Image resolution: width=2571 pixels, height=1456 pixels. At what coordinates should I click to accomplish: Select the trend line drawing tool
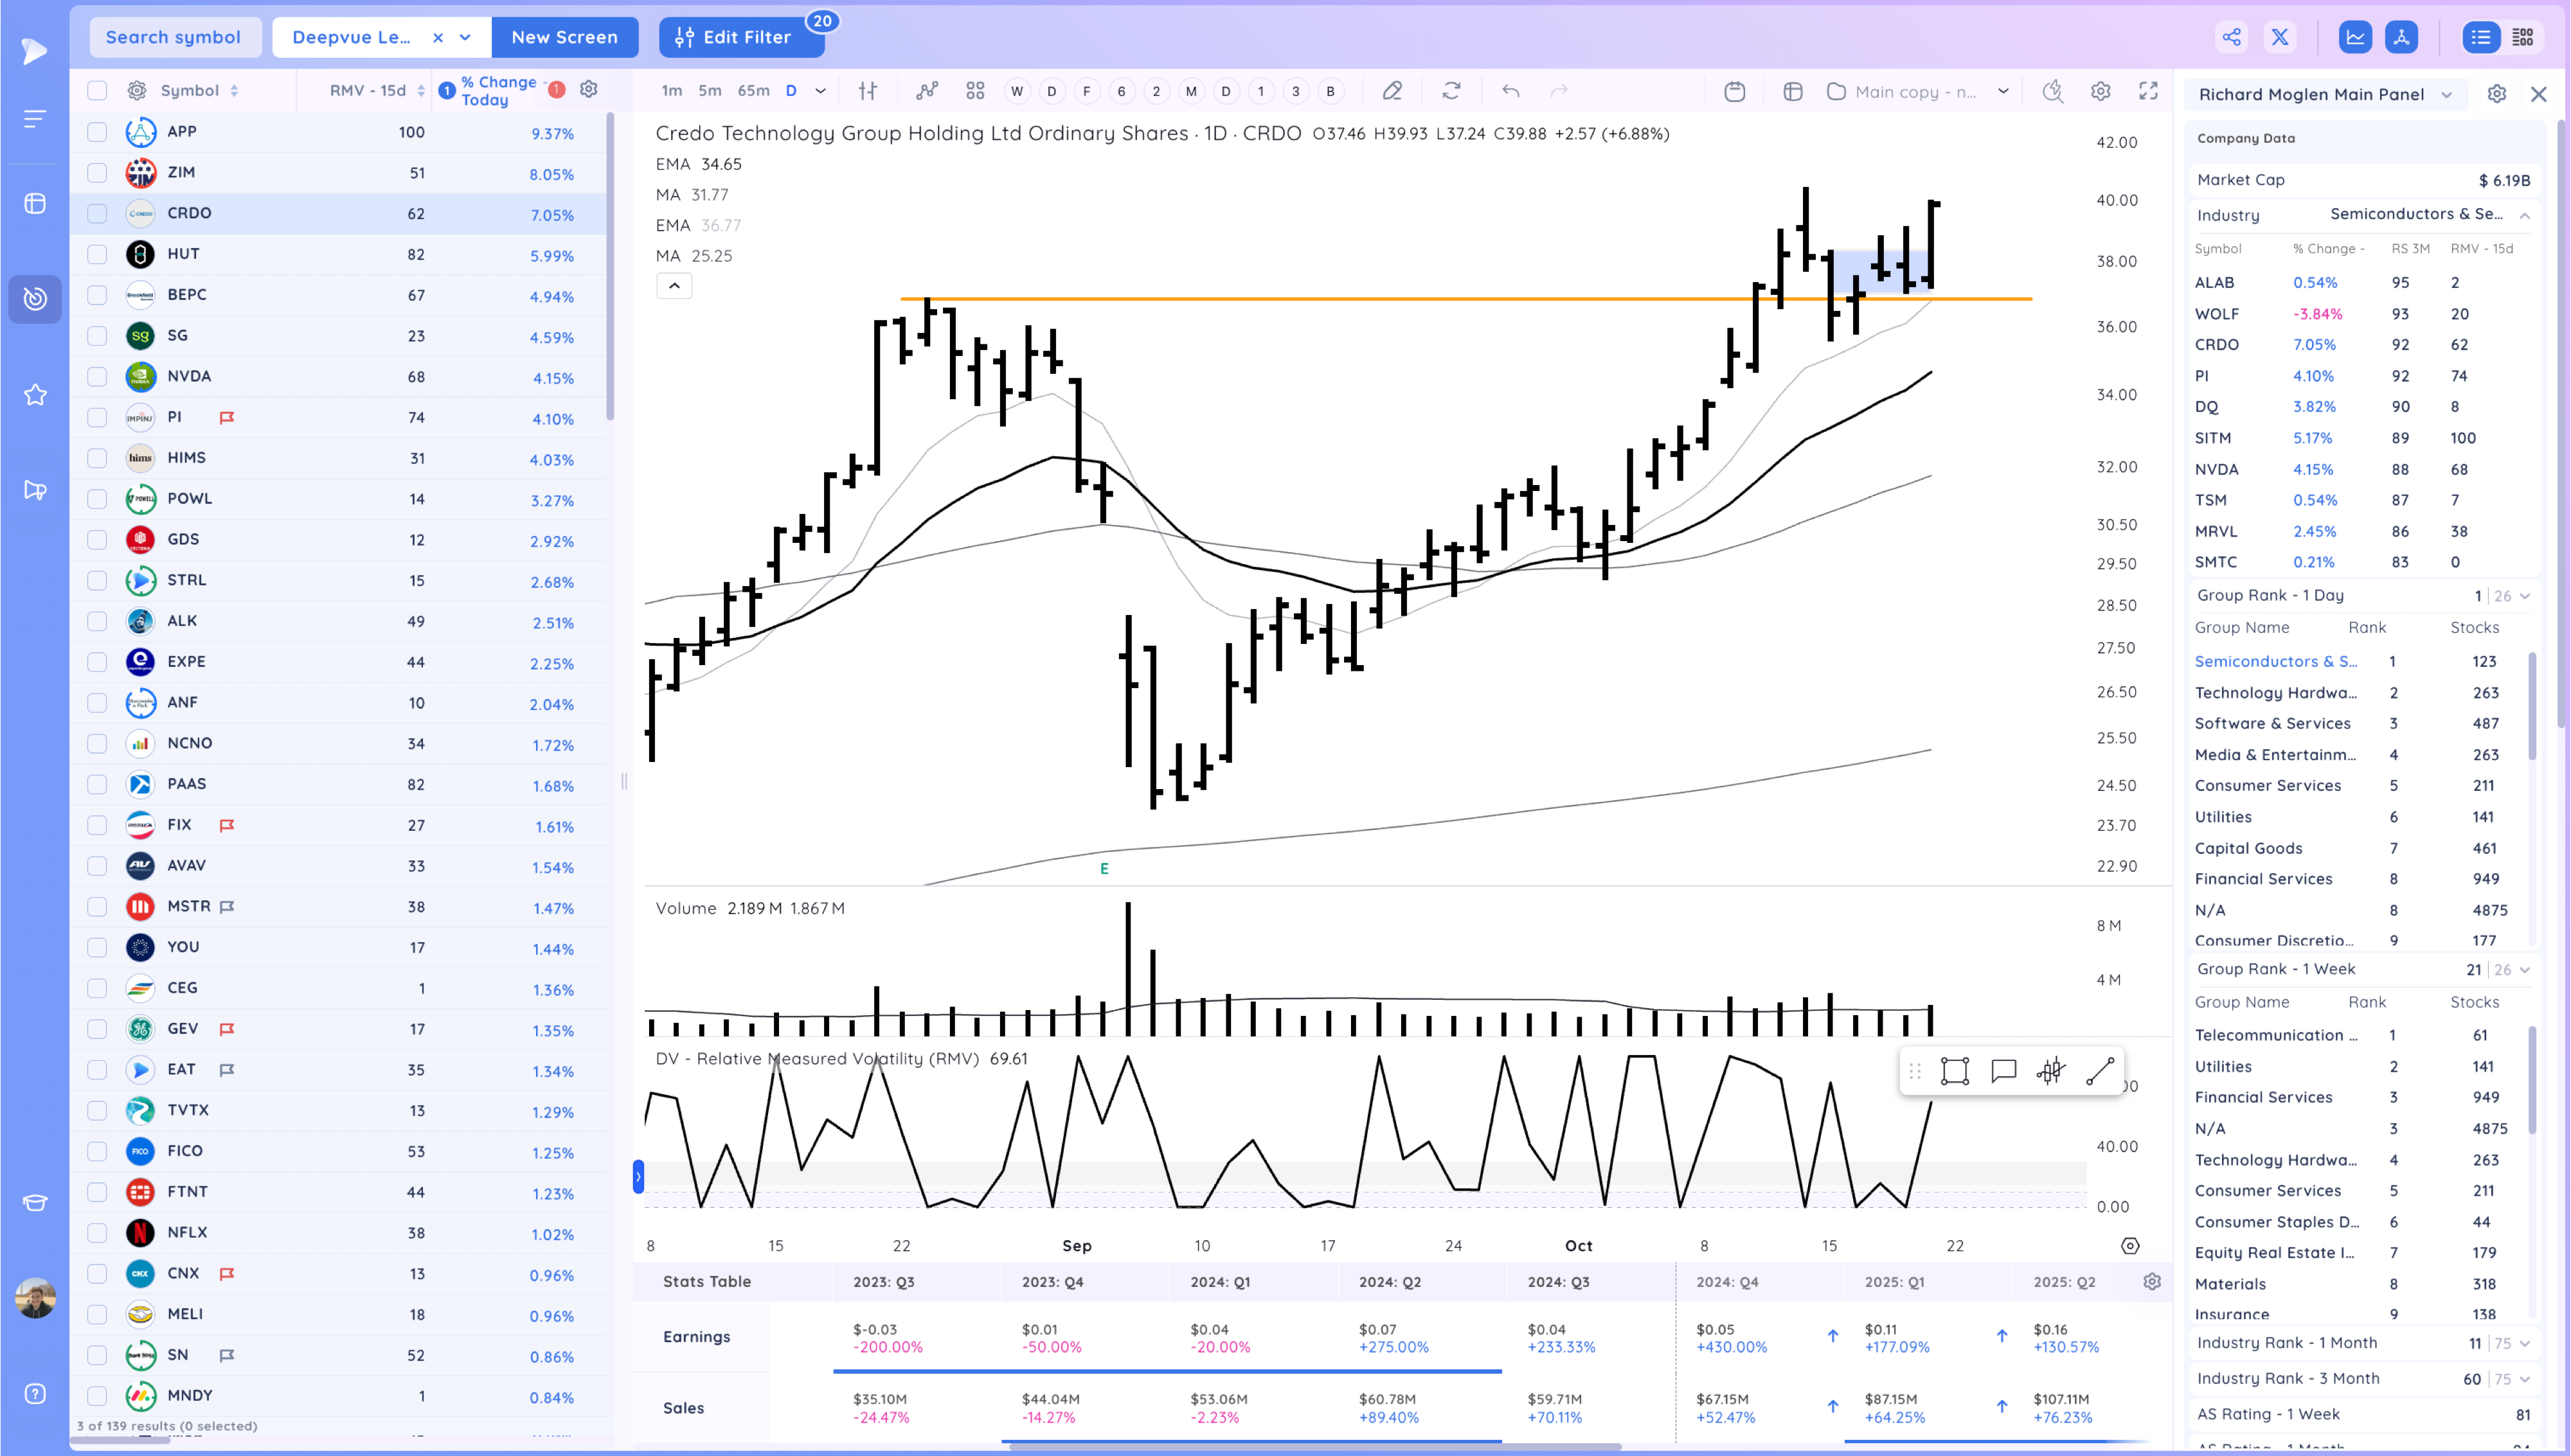(2099, 1071)
